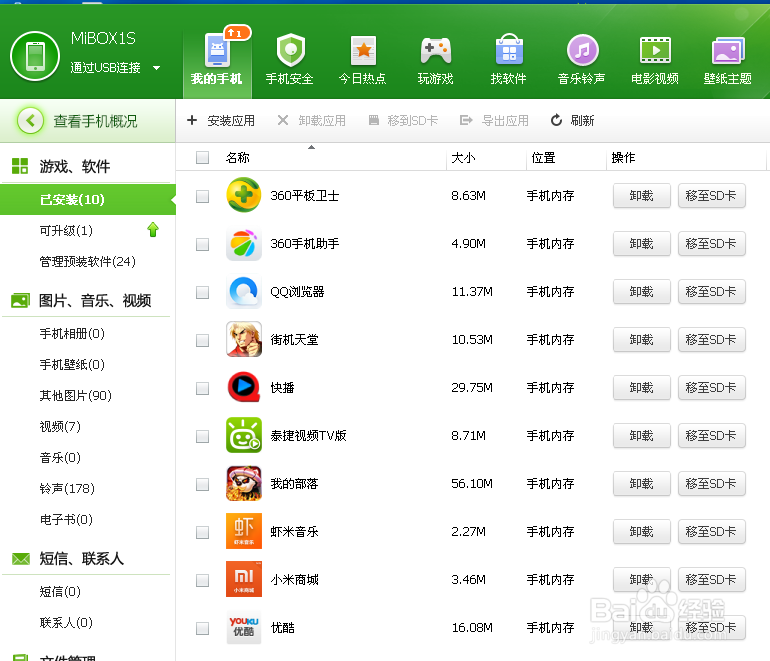Move 街机天堂 with 移至SD卡 button
The height and width of the screenshot is (661, 770).
click(711, 340)
